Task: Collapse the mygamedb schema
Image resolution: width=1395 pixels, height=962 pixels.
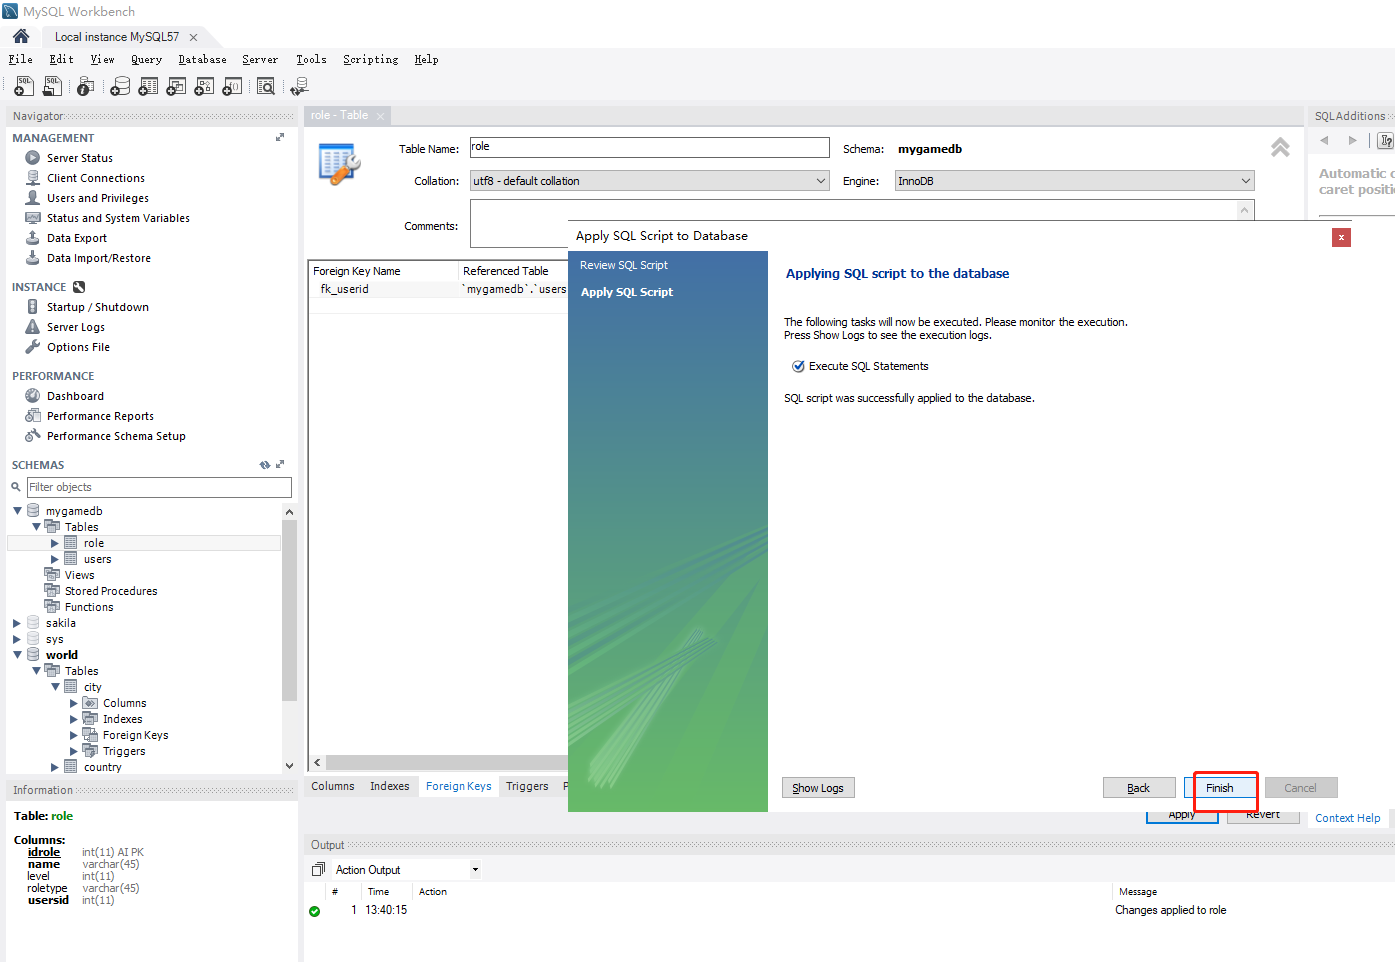Action: point(17,511)
